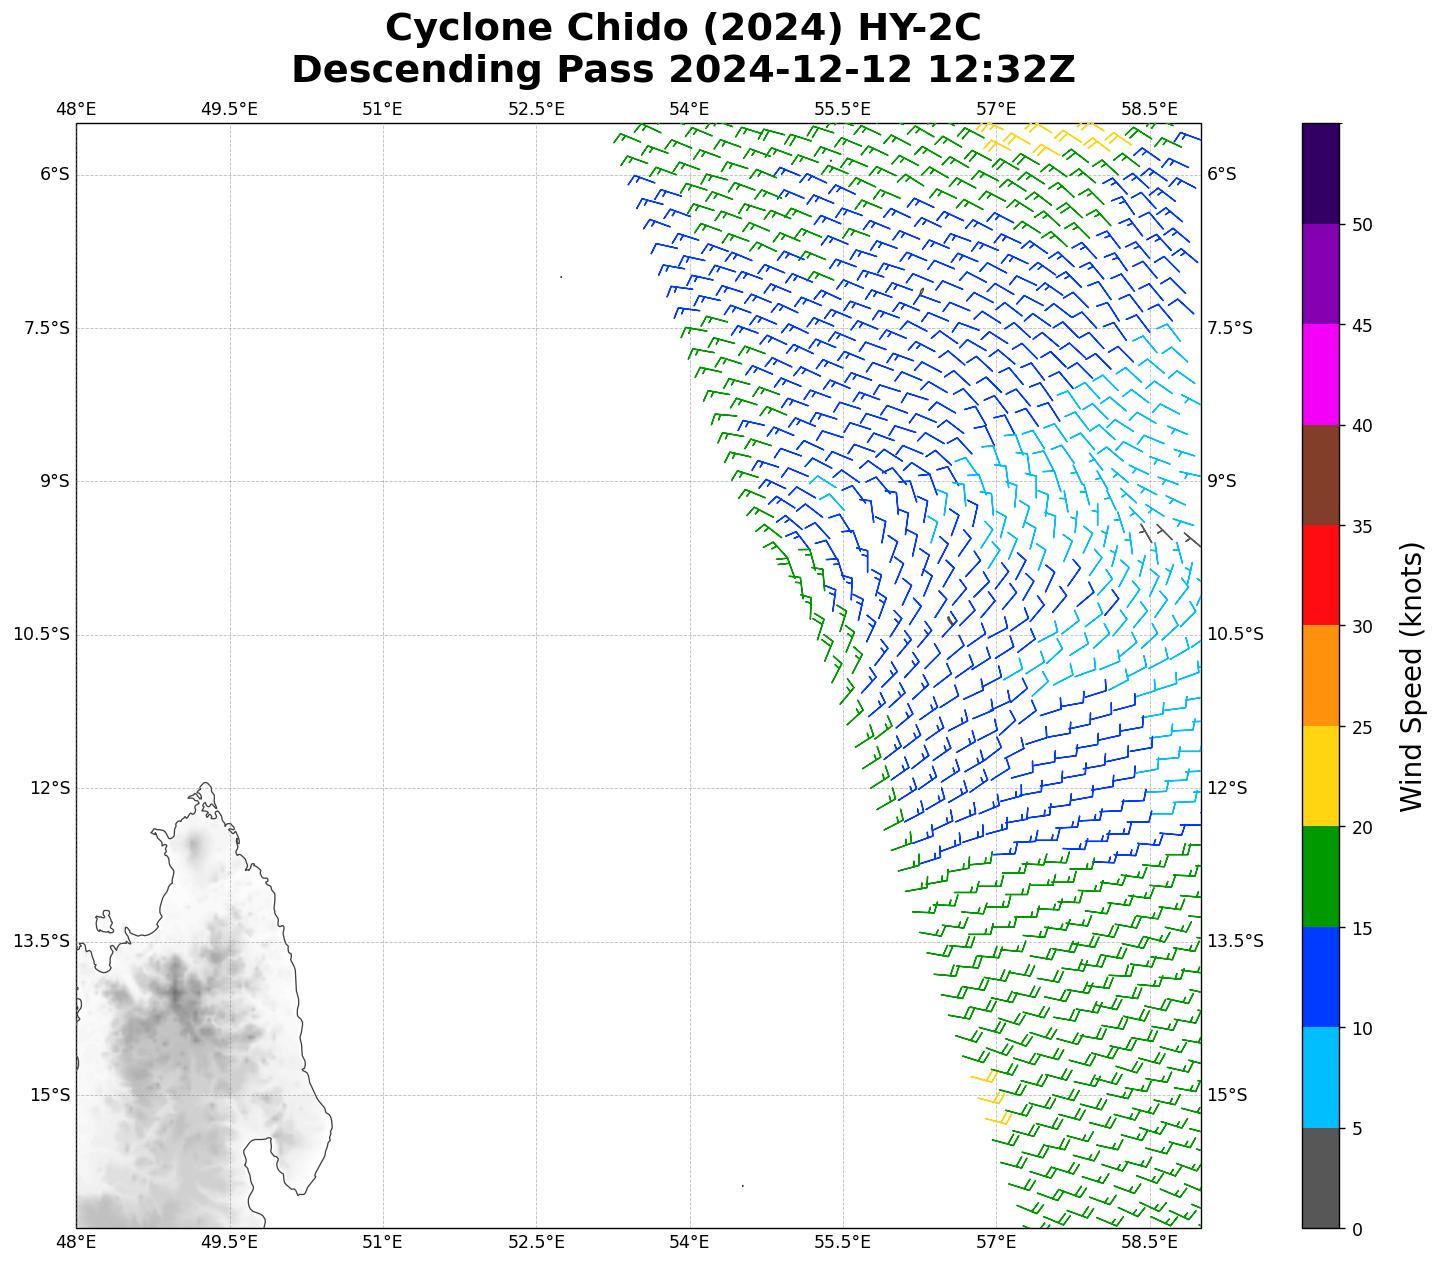This screenshot has width=1440, height=1264.
Task: Click the green 15–20 knot colorbar band
Action: click(1320, 876)
